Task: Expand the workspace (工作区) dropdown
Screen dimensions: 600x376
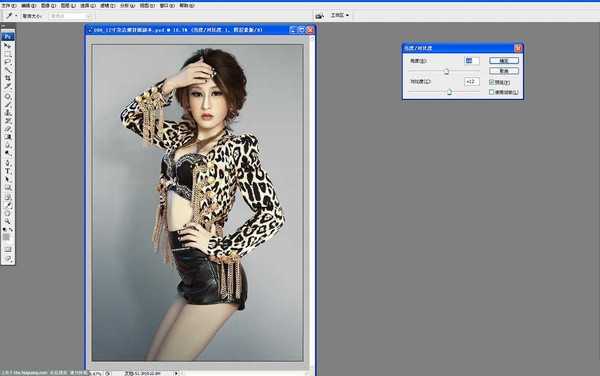Action: pyautogui.click(x=340, y=15)
